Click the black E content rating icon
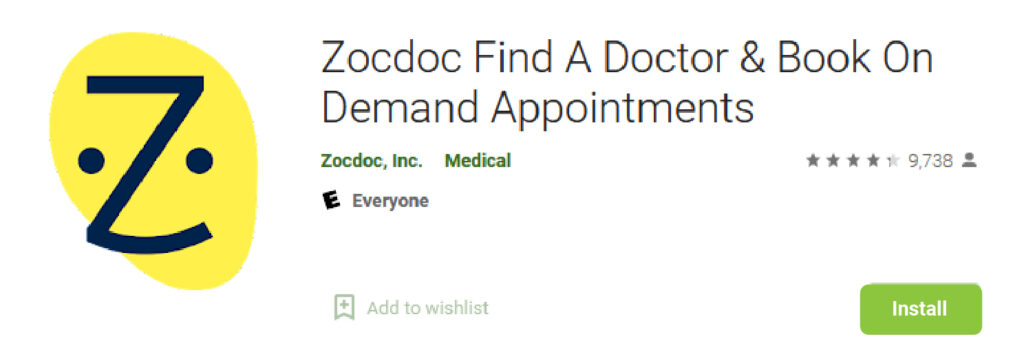The height and width of the screenshot is (363, 1024). click(332, 200)
